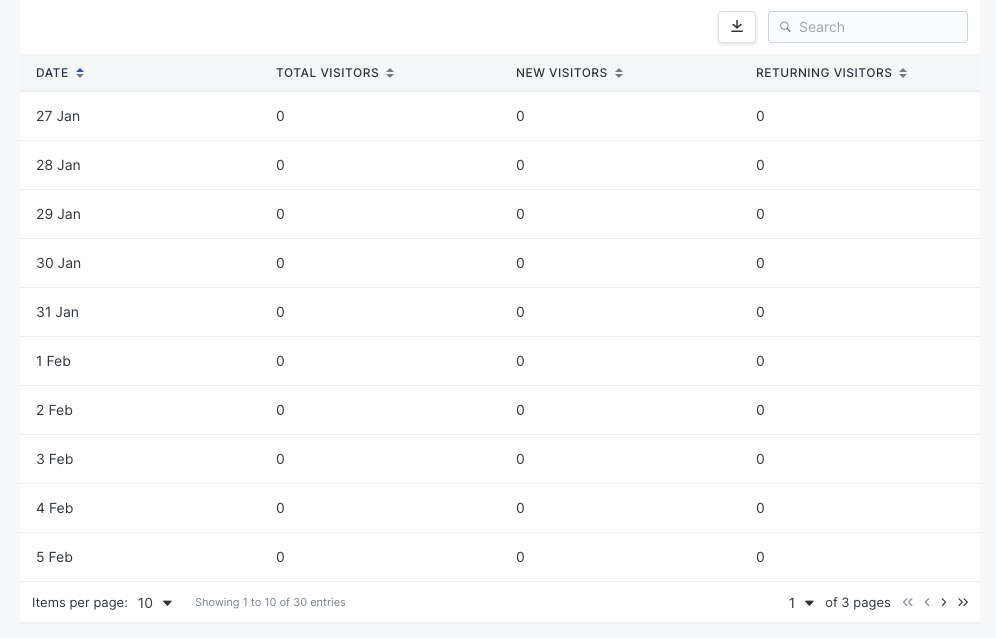Sort the Total Visitors column

click(390, 72)
